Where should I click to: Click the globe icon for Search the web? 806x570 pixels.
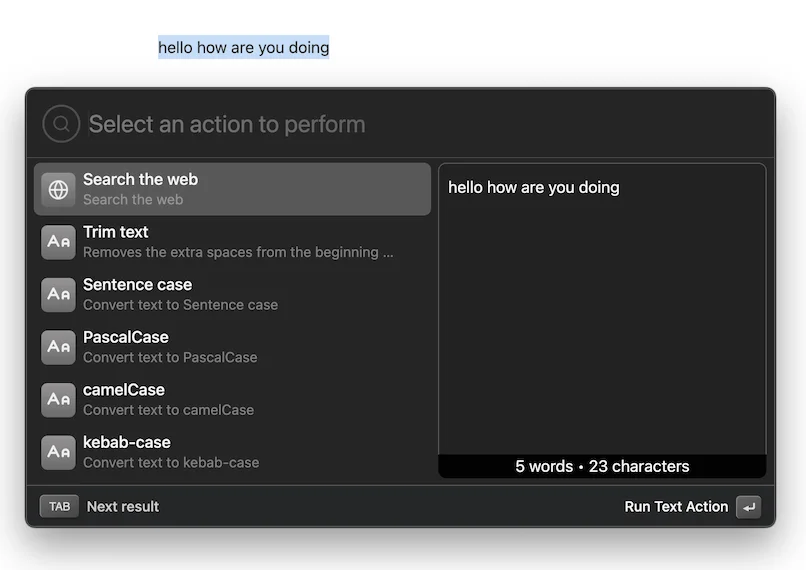[x=58, y=189]
